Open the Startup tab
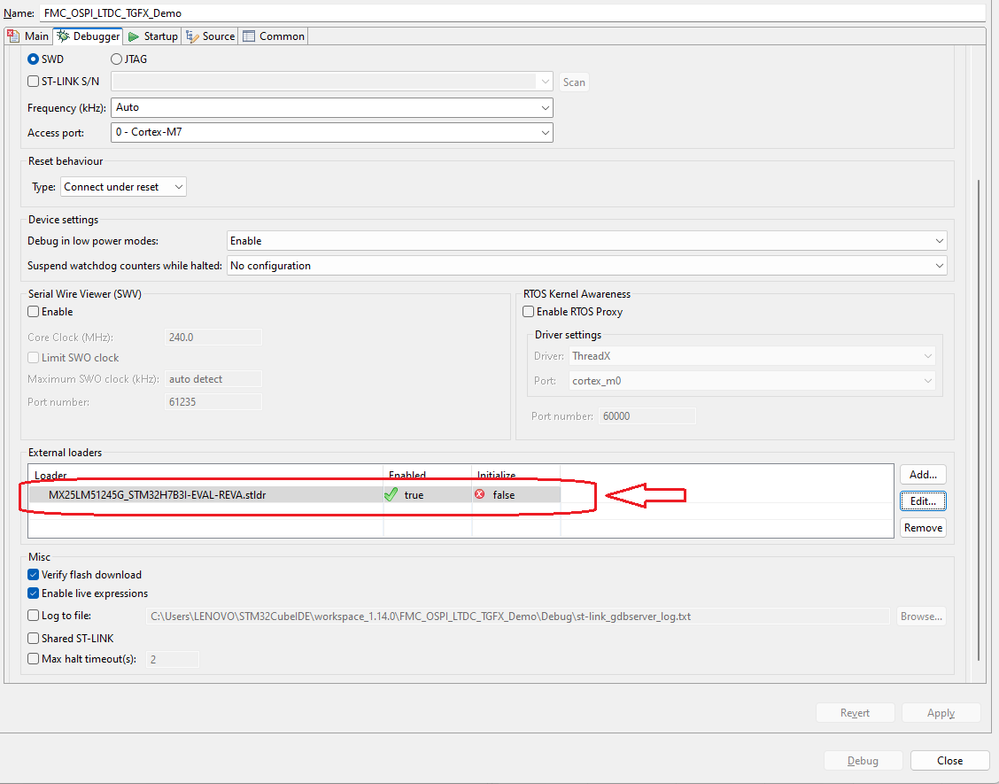This screenshot has width=999, height=784. [153, 36]
